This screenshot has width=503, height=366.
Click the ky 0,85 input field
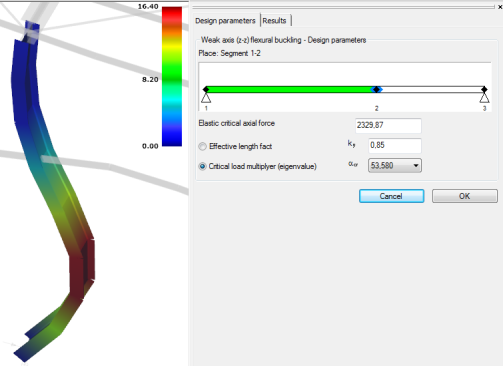(x=395, y=146)
